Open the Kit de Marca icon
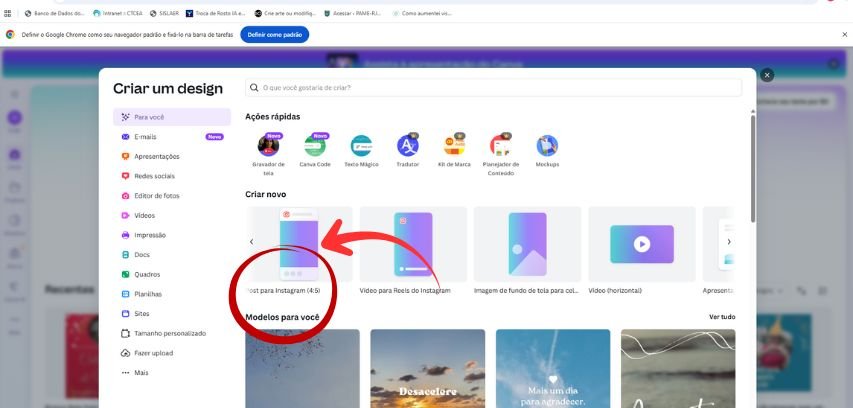Image resolution: width=853 pixels, height=408 pixels. tap(455, 147)
